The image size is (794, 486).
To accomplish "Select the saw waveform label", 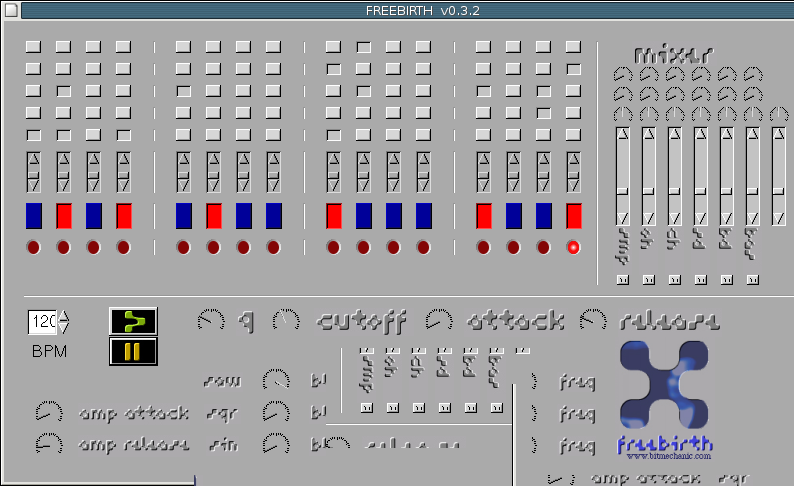I will tap(221, 381).
